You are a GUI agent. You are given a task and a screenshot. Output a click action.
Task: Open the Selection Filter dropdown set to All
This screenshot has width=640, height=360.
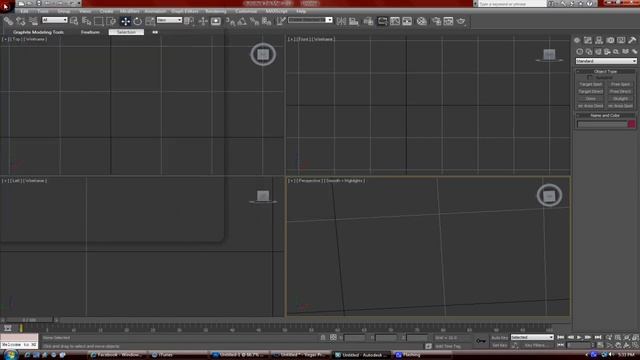[x=54, y=20]
